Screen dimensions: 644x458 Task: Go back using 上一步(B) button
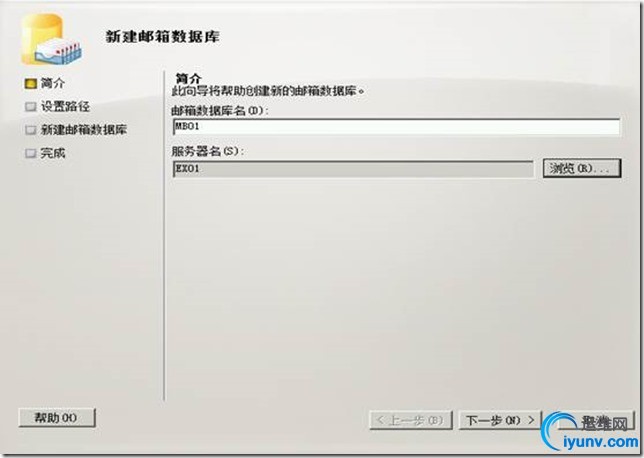click(x=411, y=420)
